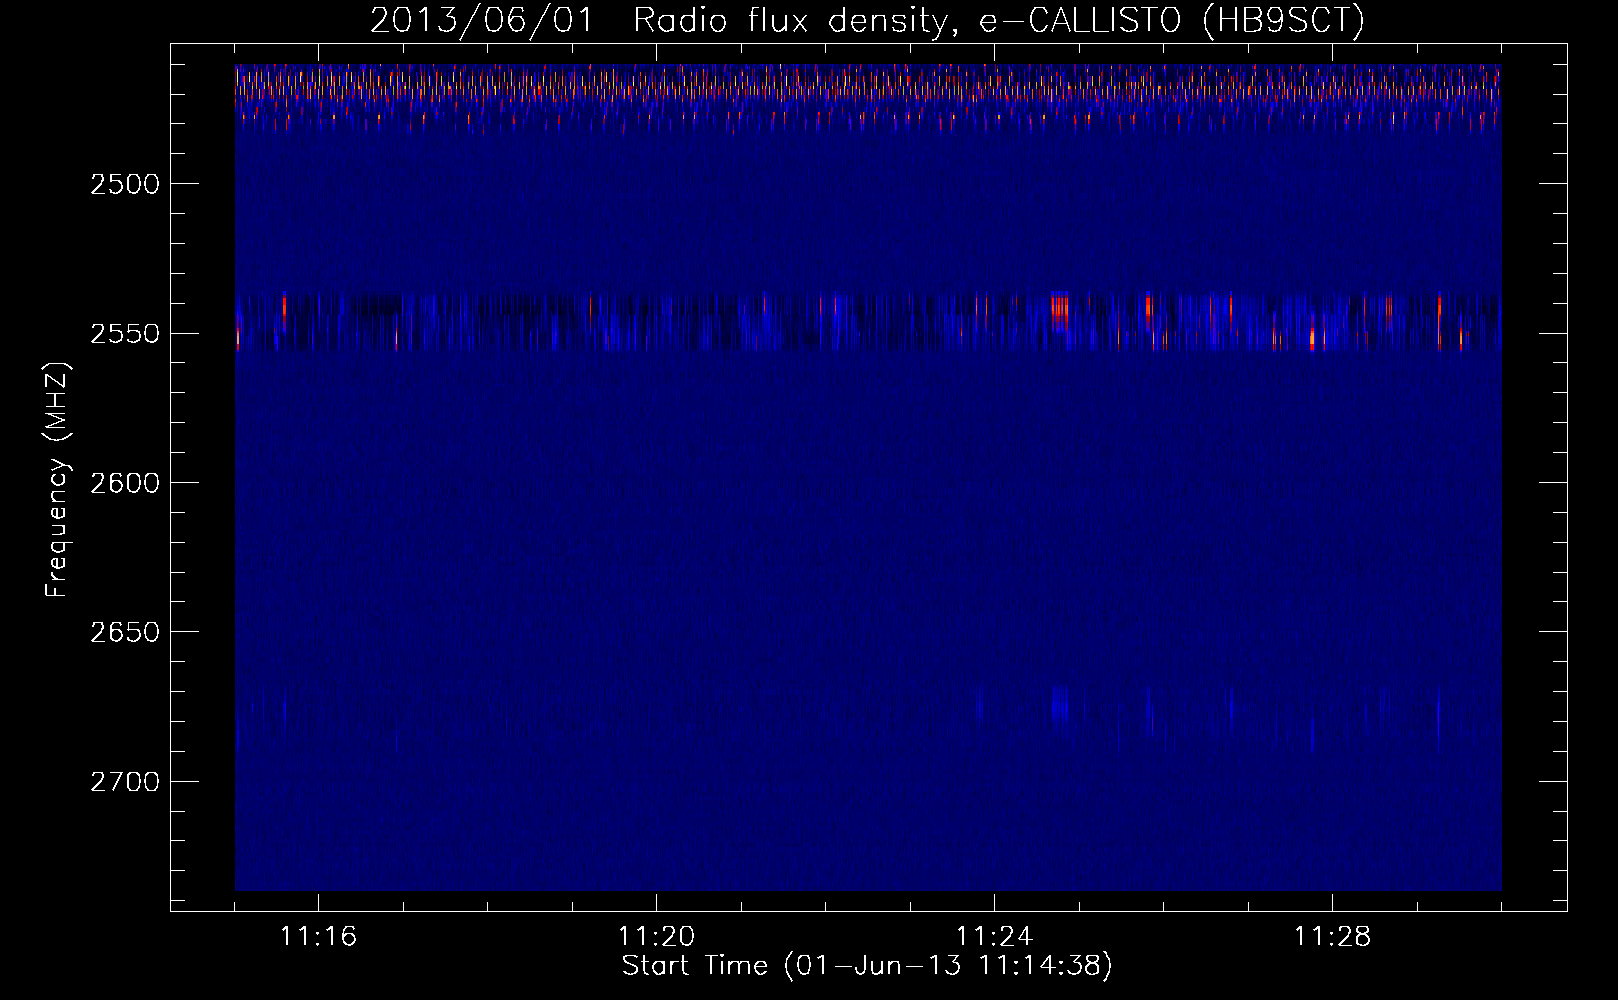1618x1000 pixels.
Task: Click the plot title mentioning e-CALLISTO (HB9SCT)
Action: [867, 21]
